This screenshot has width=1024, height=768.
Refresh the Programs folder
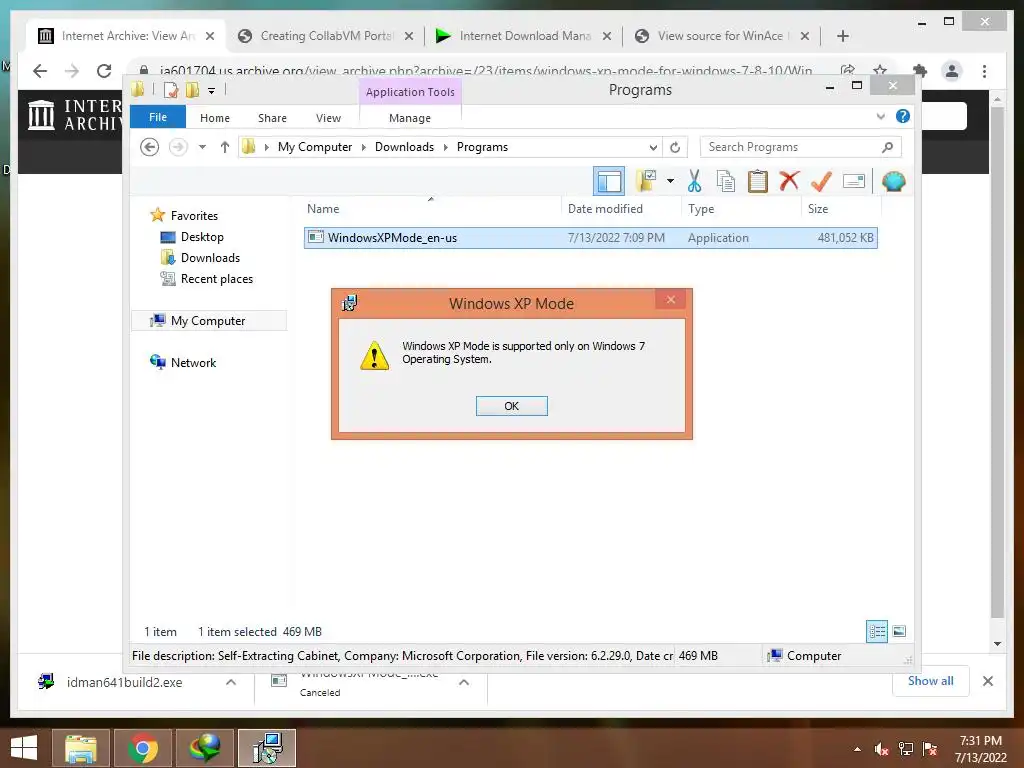coord(675,147)
